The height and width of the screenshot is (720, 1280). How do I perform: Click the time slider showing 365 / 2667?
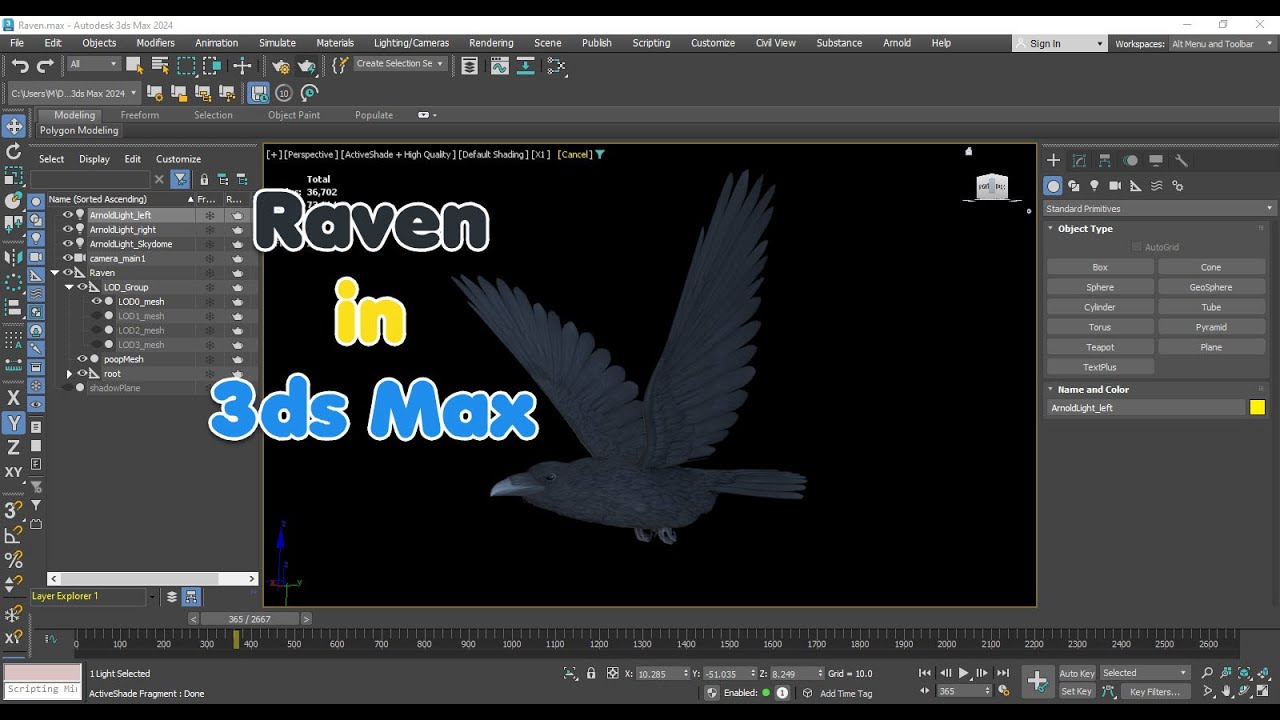pos(250,619)
